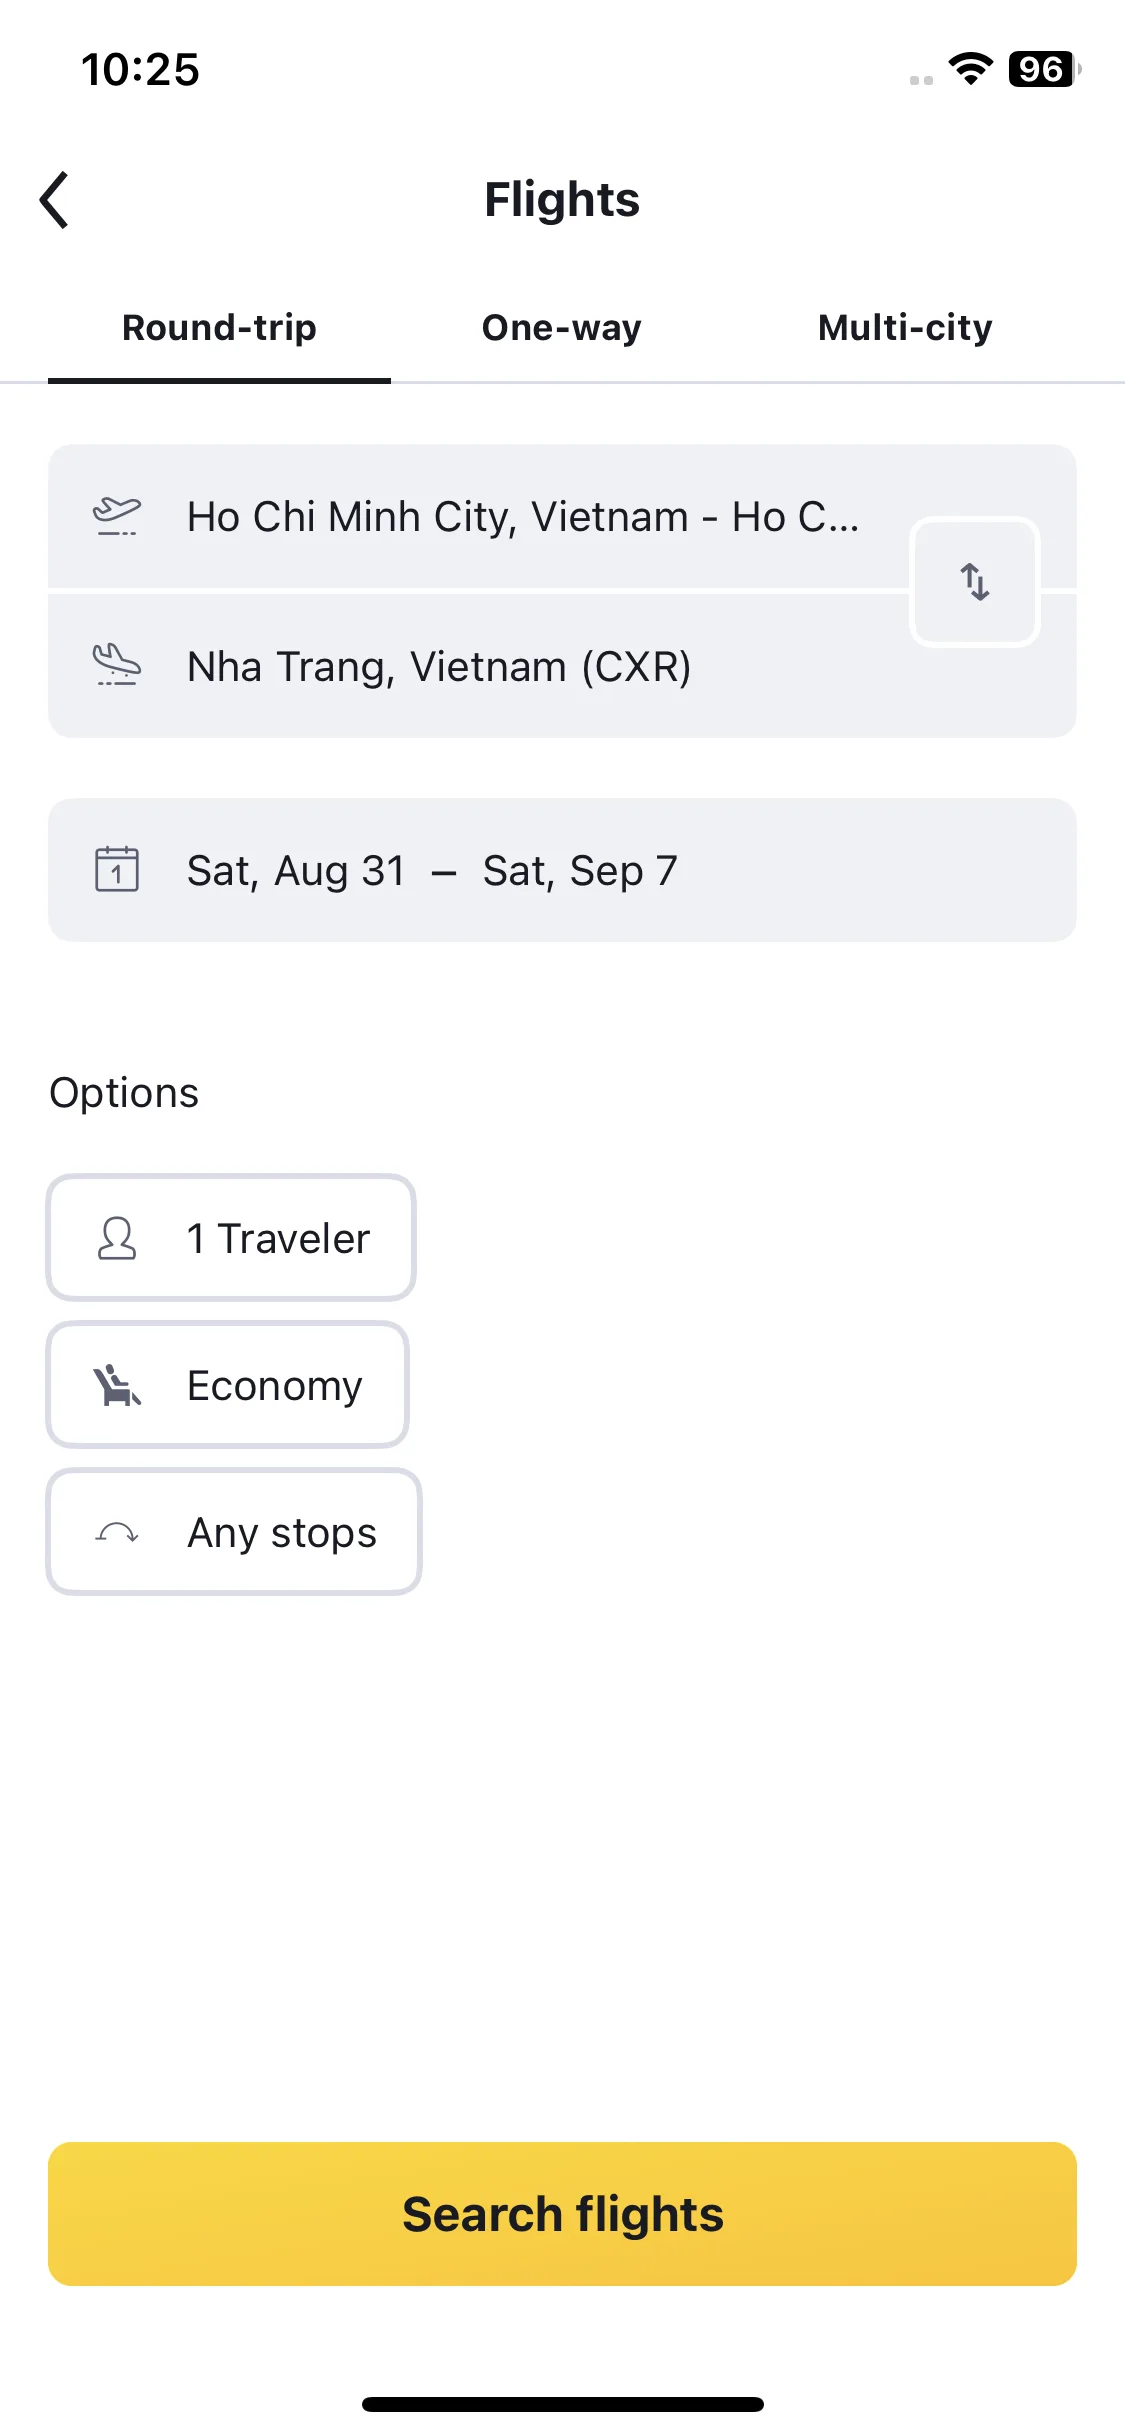Screen dimensions: 1125x2436
Task: Tap the back arrow icon
Action: (x=54, y=200)
